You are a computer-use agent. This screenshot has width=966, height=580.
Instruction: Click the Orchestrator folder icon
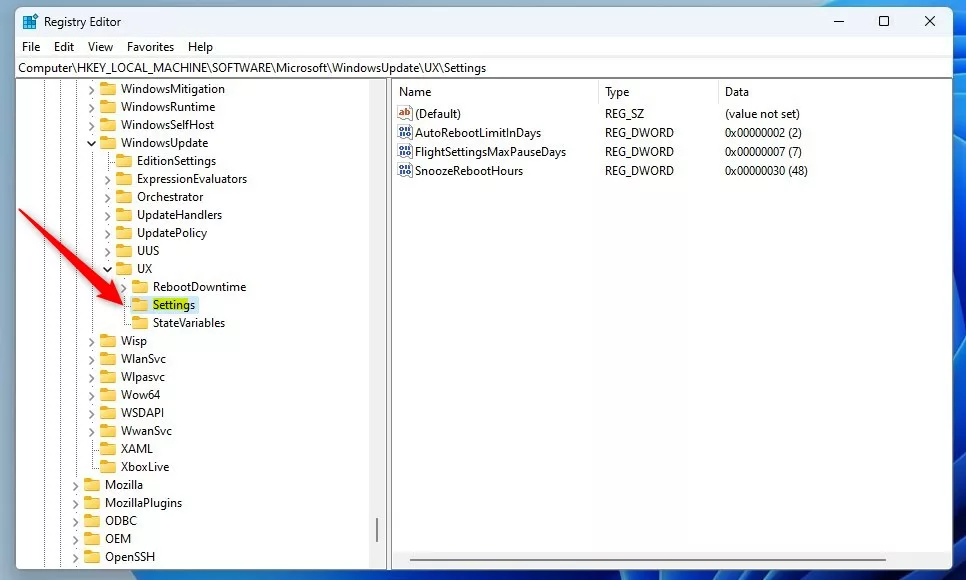(x=124, y=197)
